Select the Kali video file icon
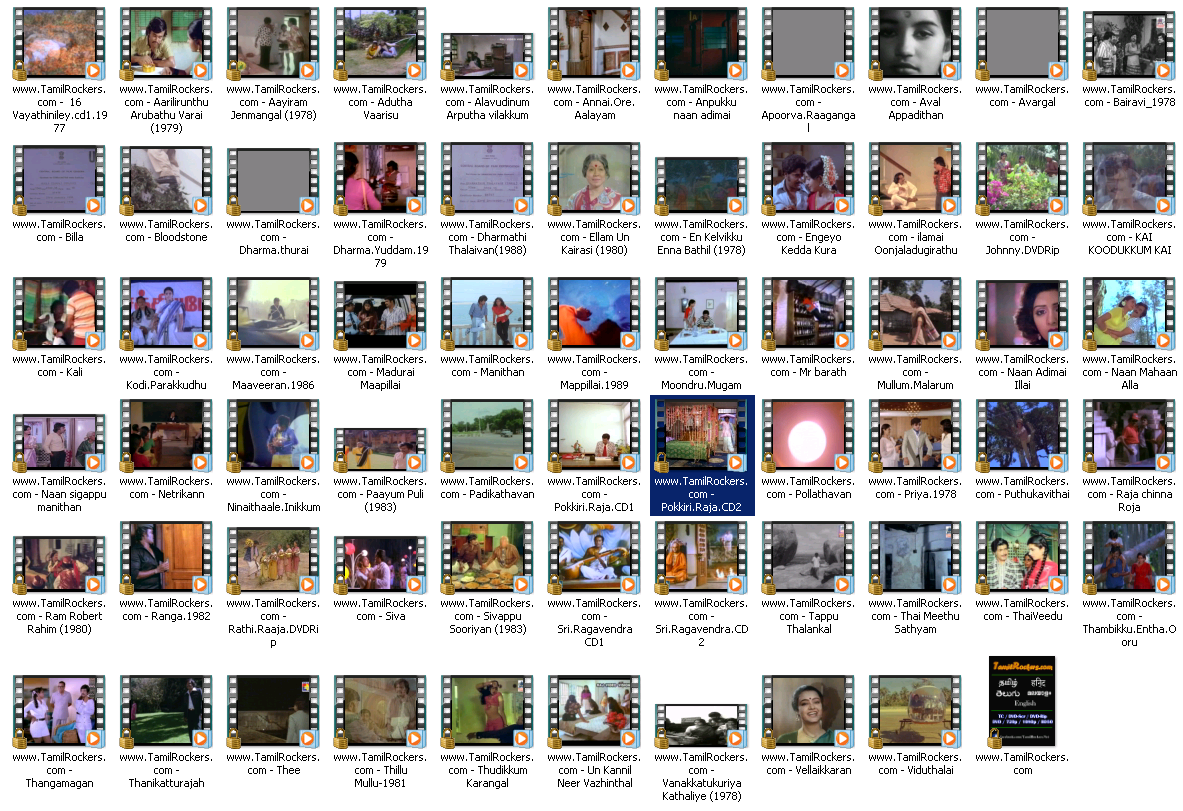The height and width of the screenshot is (811, 1183). click(x=59, y=314)
